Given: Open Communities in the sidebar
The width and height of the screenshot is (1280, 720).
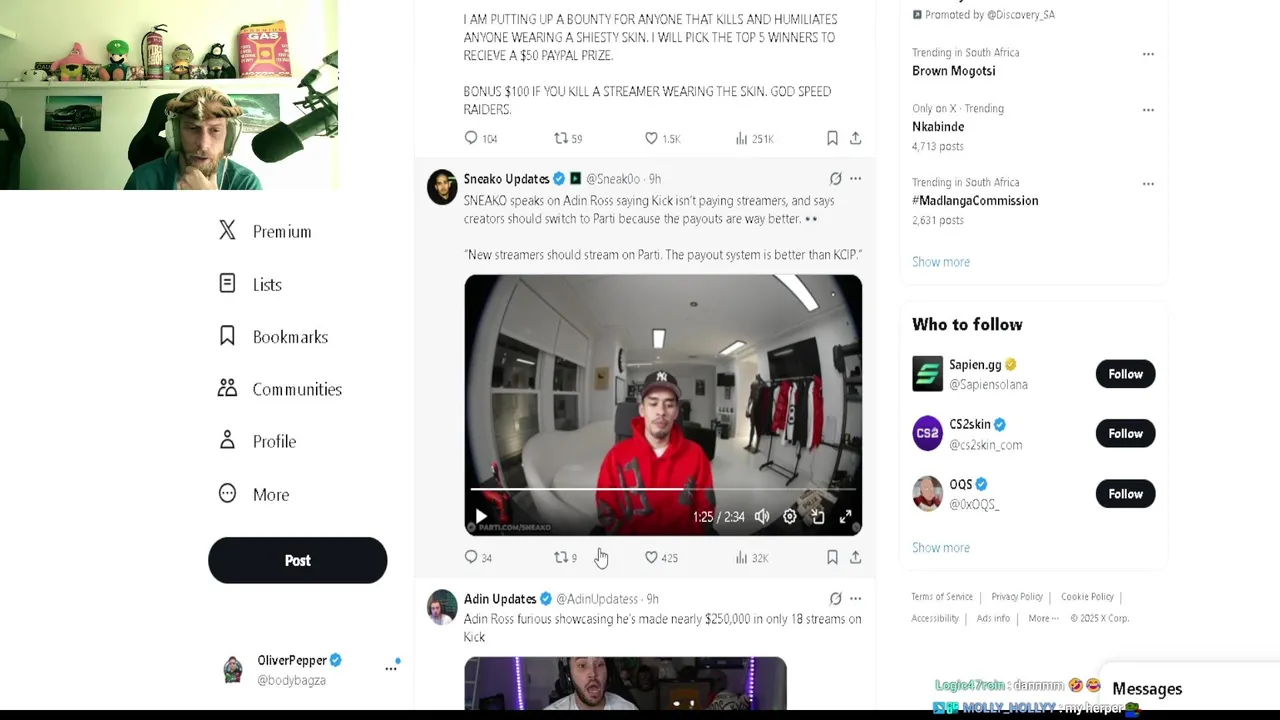Looking at the screenshot, I should (x=280, y=389).
